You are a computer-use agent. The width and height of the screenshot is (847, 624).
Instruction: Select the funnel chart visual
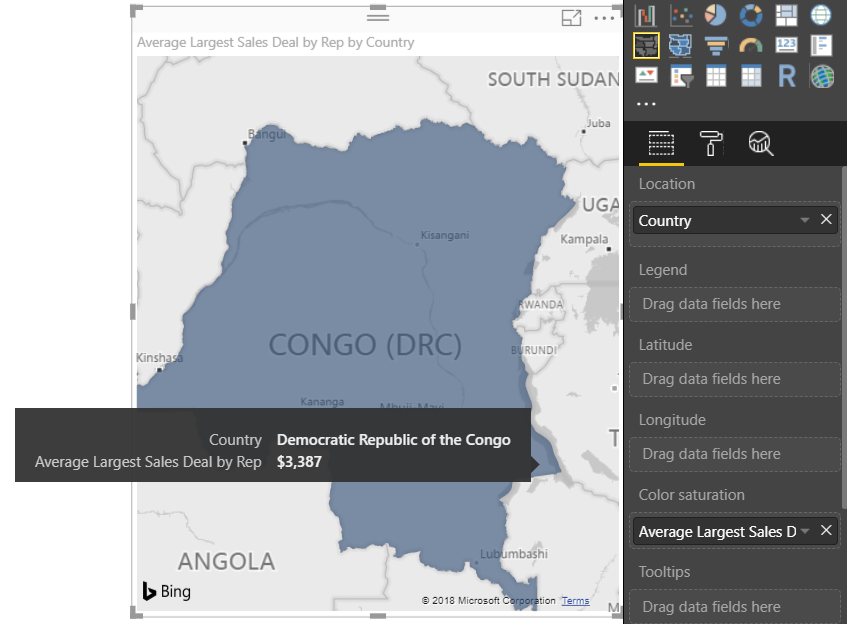point(716,45)
